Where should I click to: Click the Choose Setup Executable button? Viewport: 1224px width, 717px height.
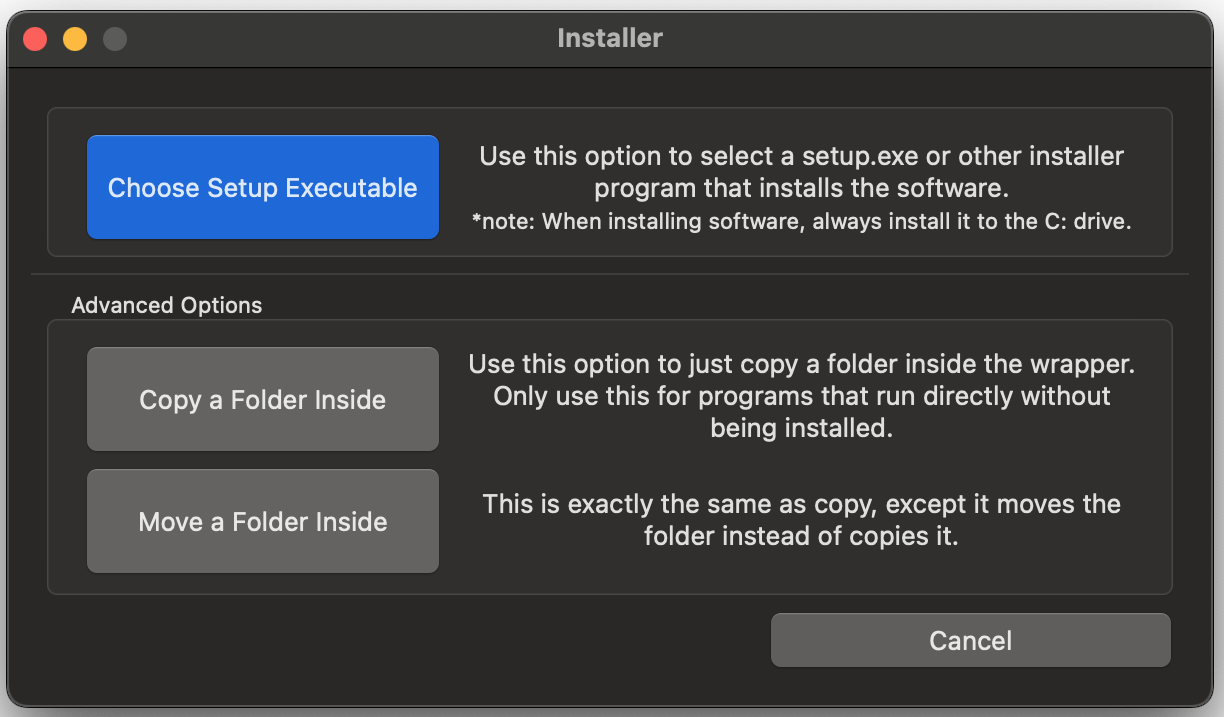(263, 188)
